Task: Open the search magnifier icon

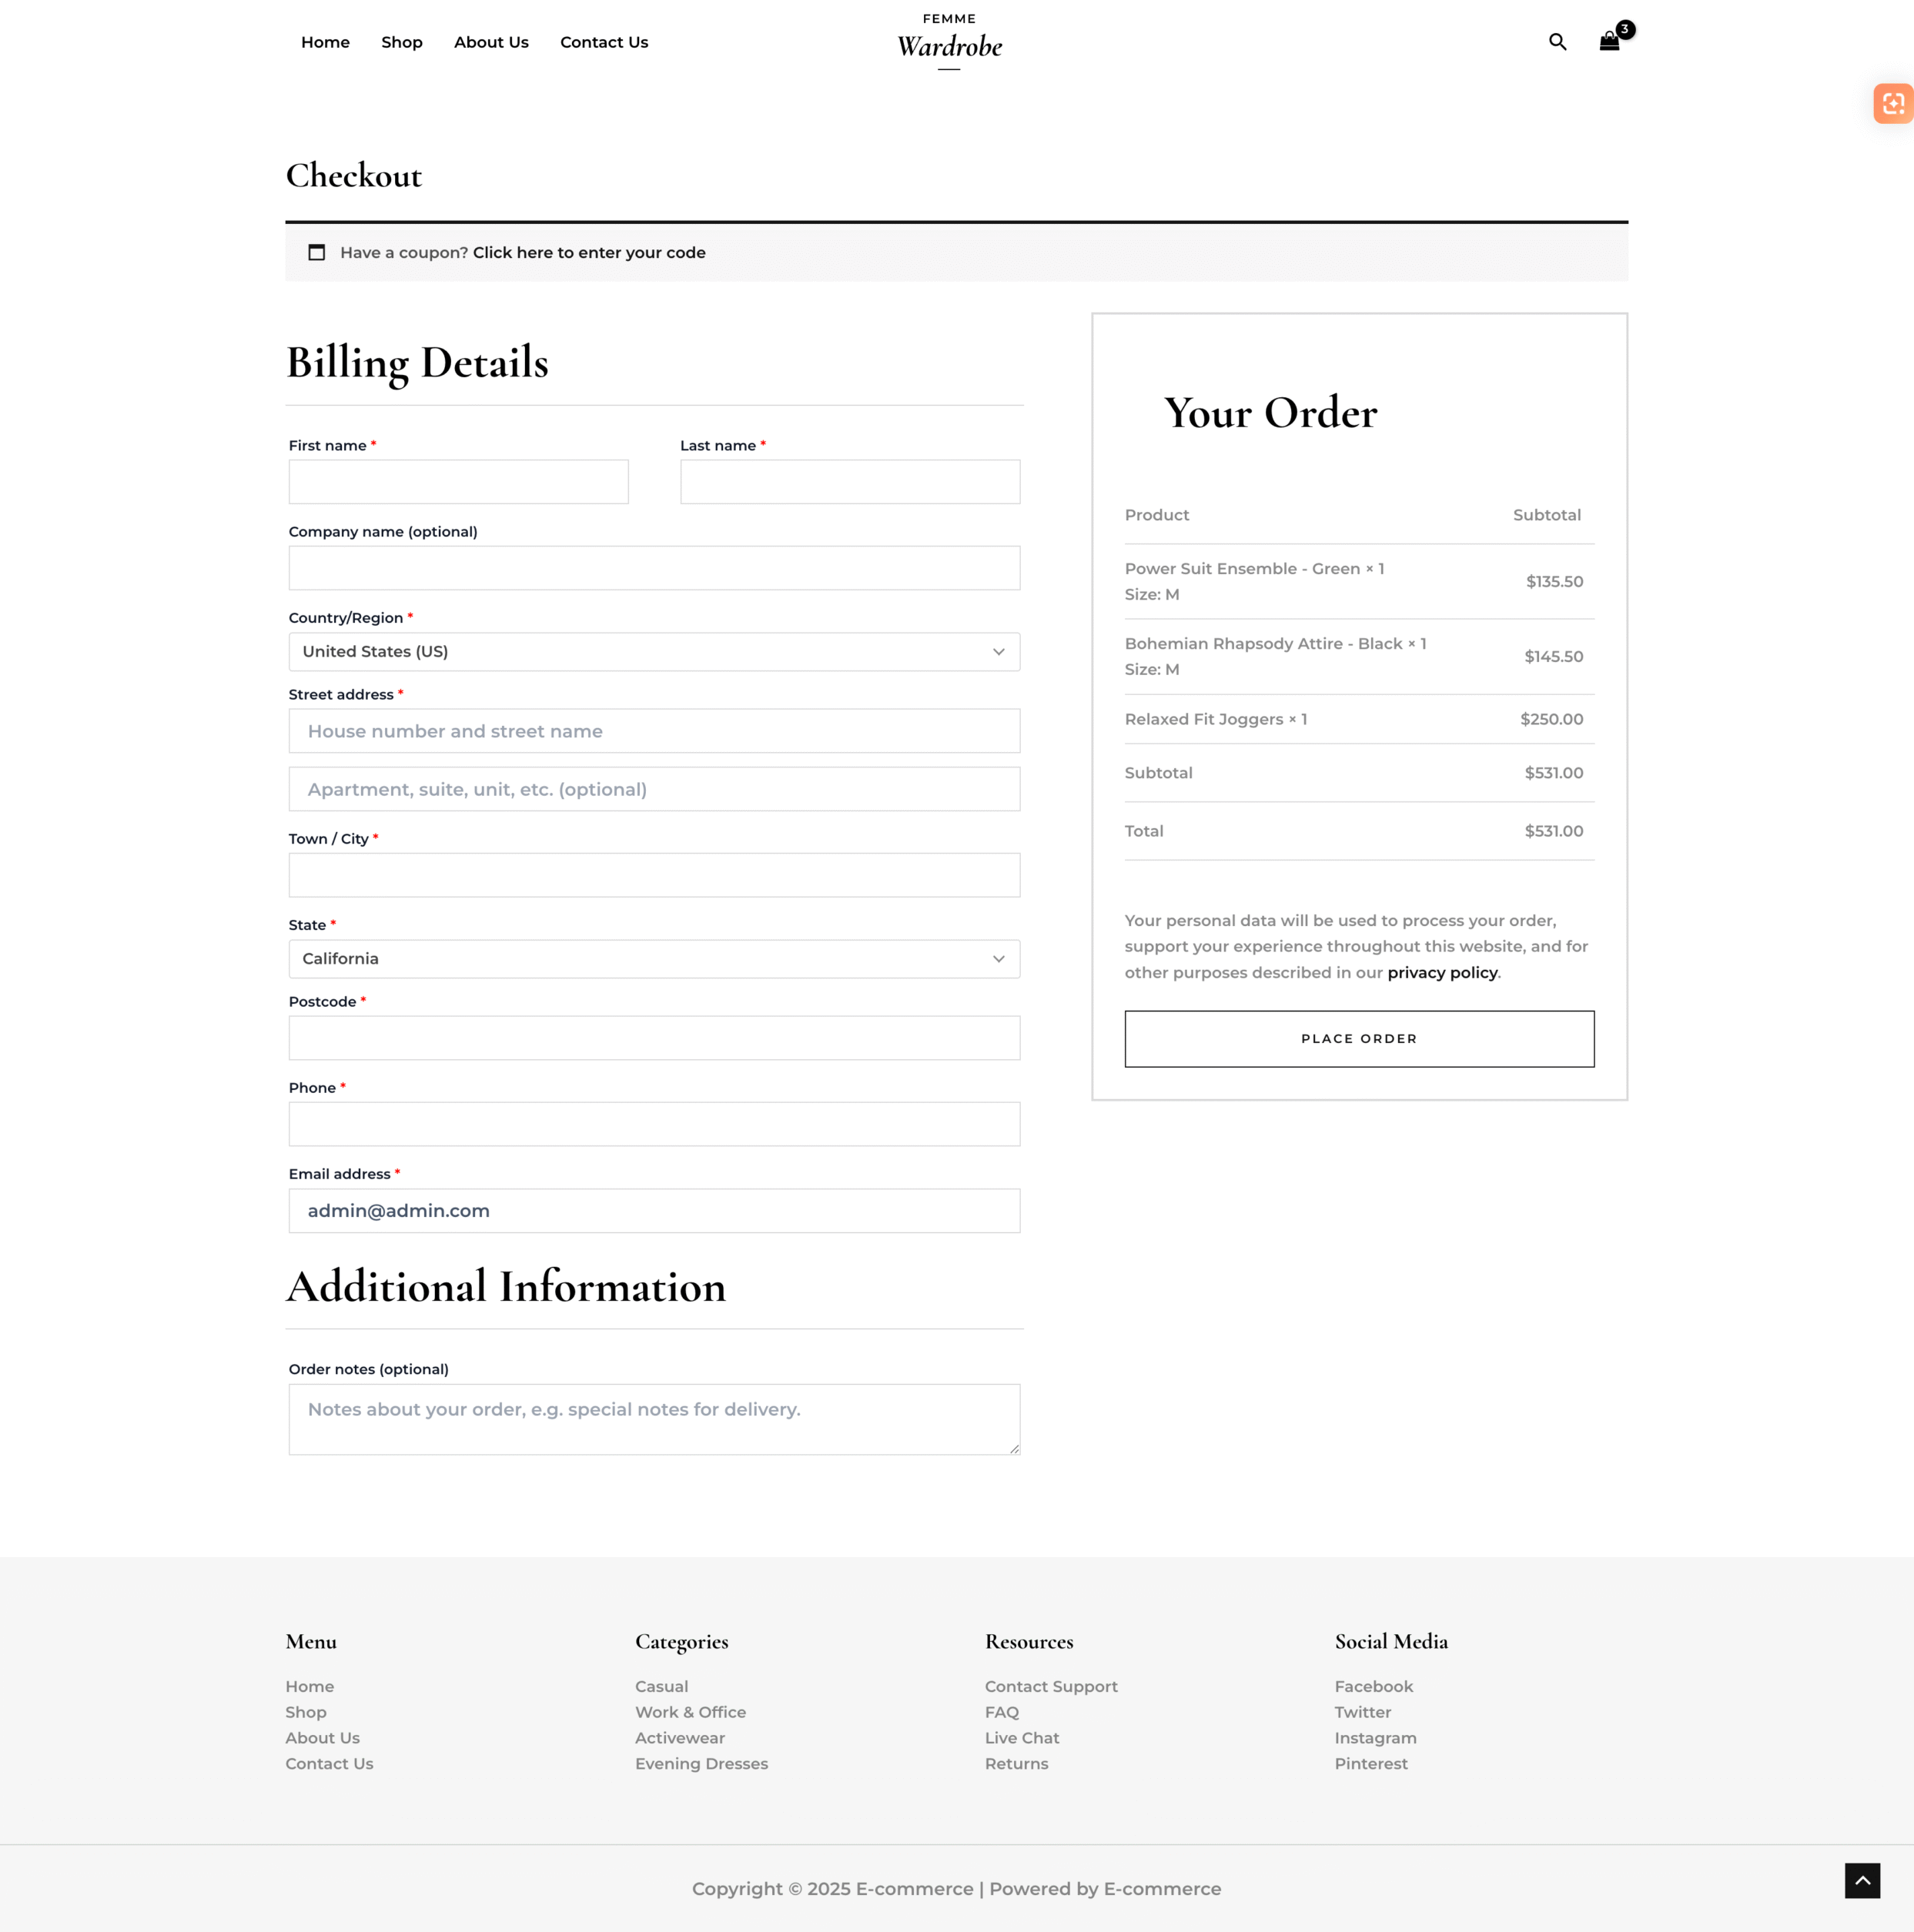Action: pyautogui.click(x=1557, y=42)
